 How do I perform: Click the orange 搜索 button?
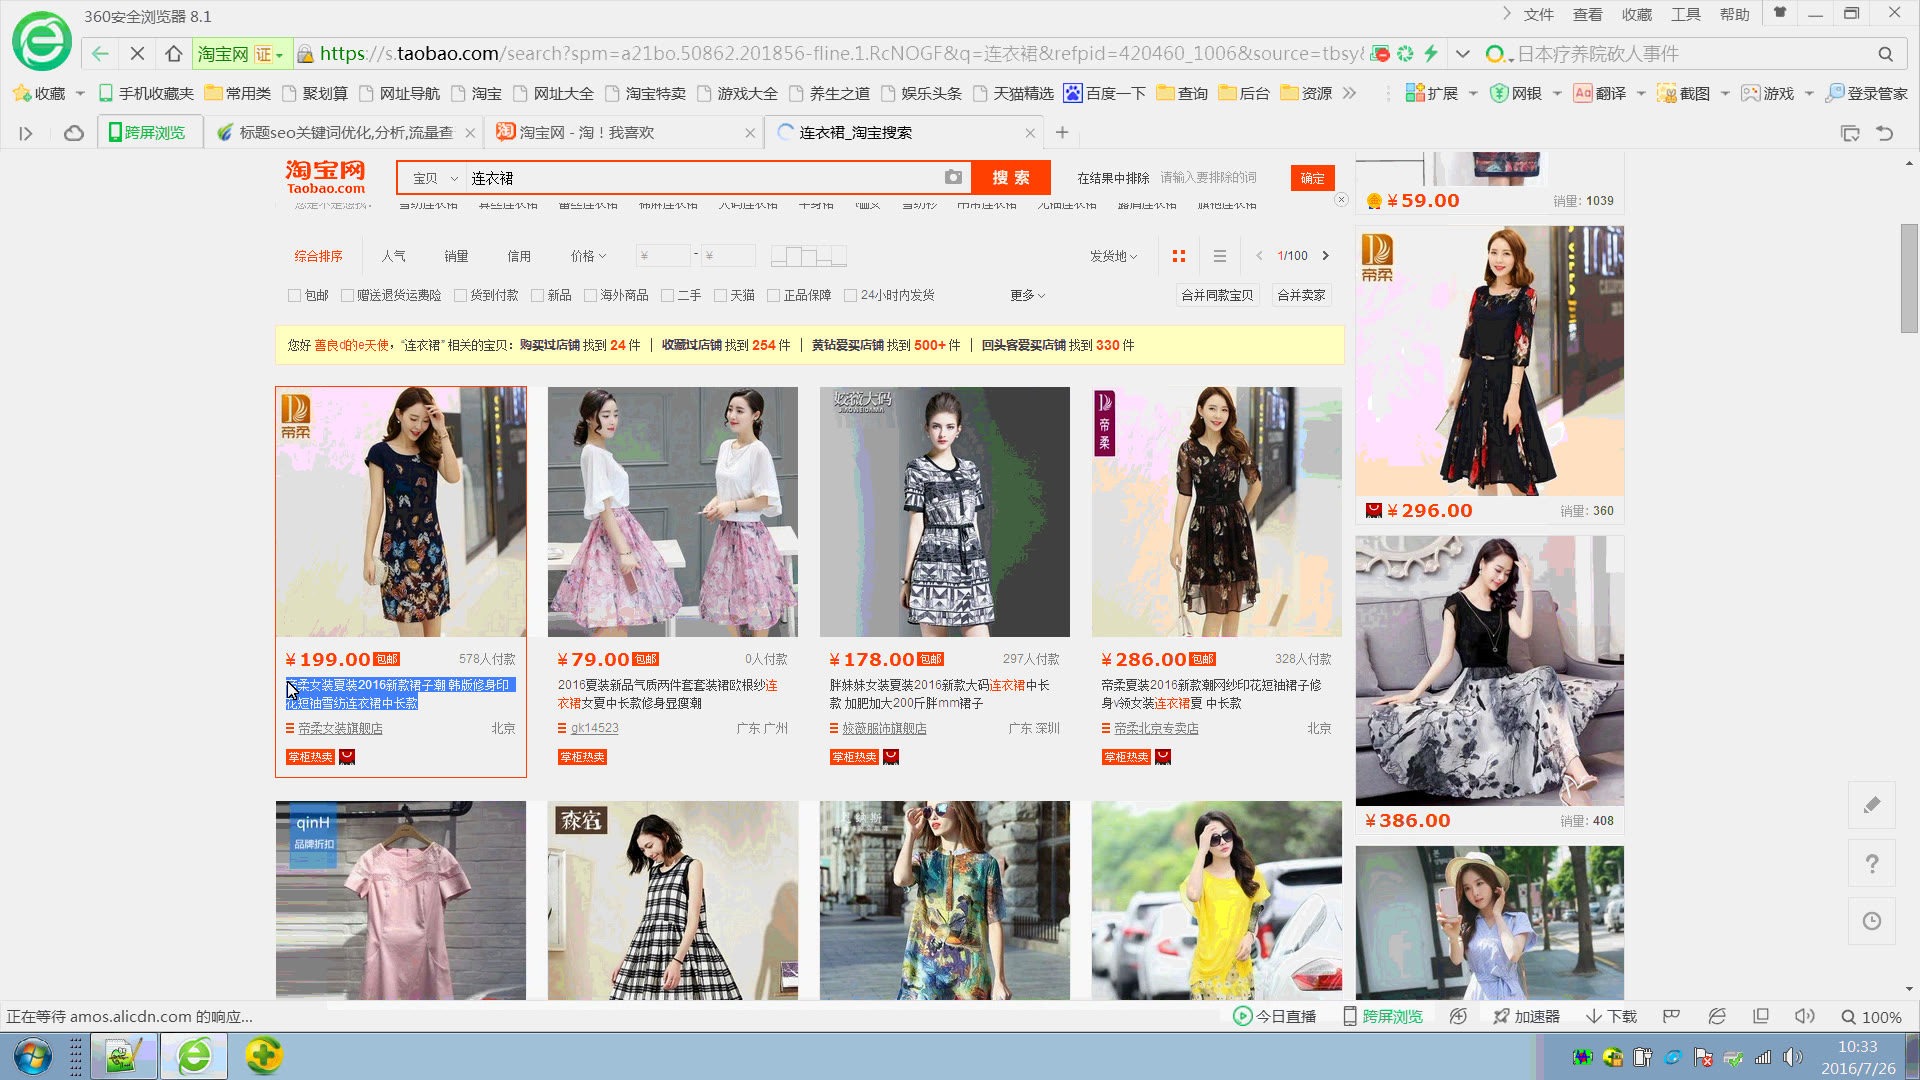(x=1011, y=177)
